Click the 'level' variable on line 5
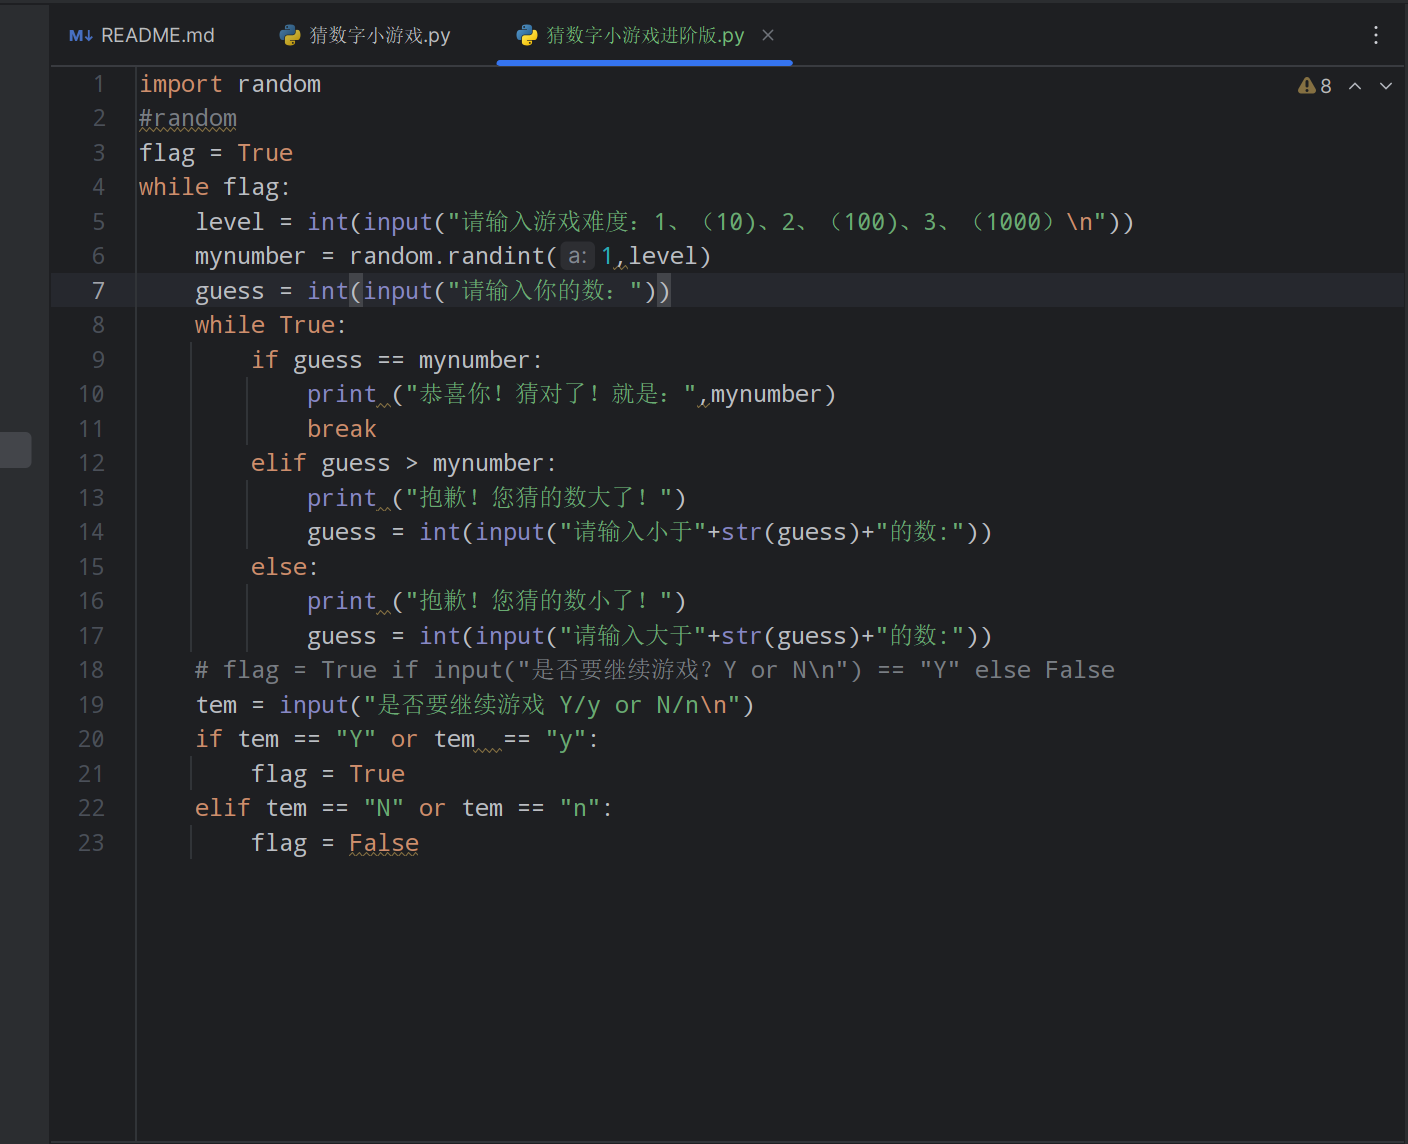 point(229,222)
